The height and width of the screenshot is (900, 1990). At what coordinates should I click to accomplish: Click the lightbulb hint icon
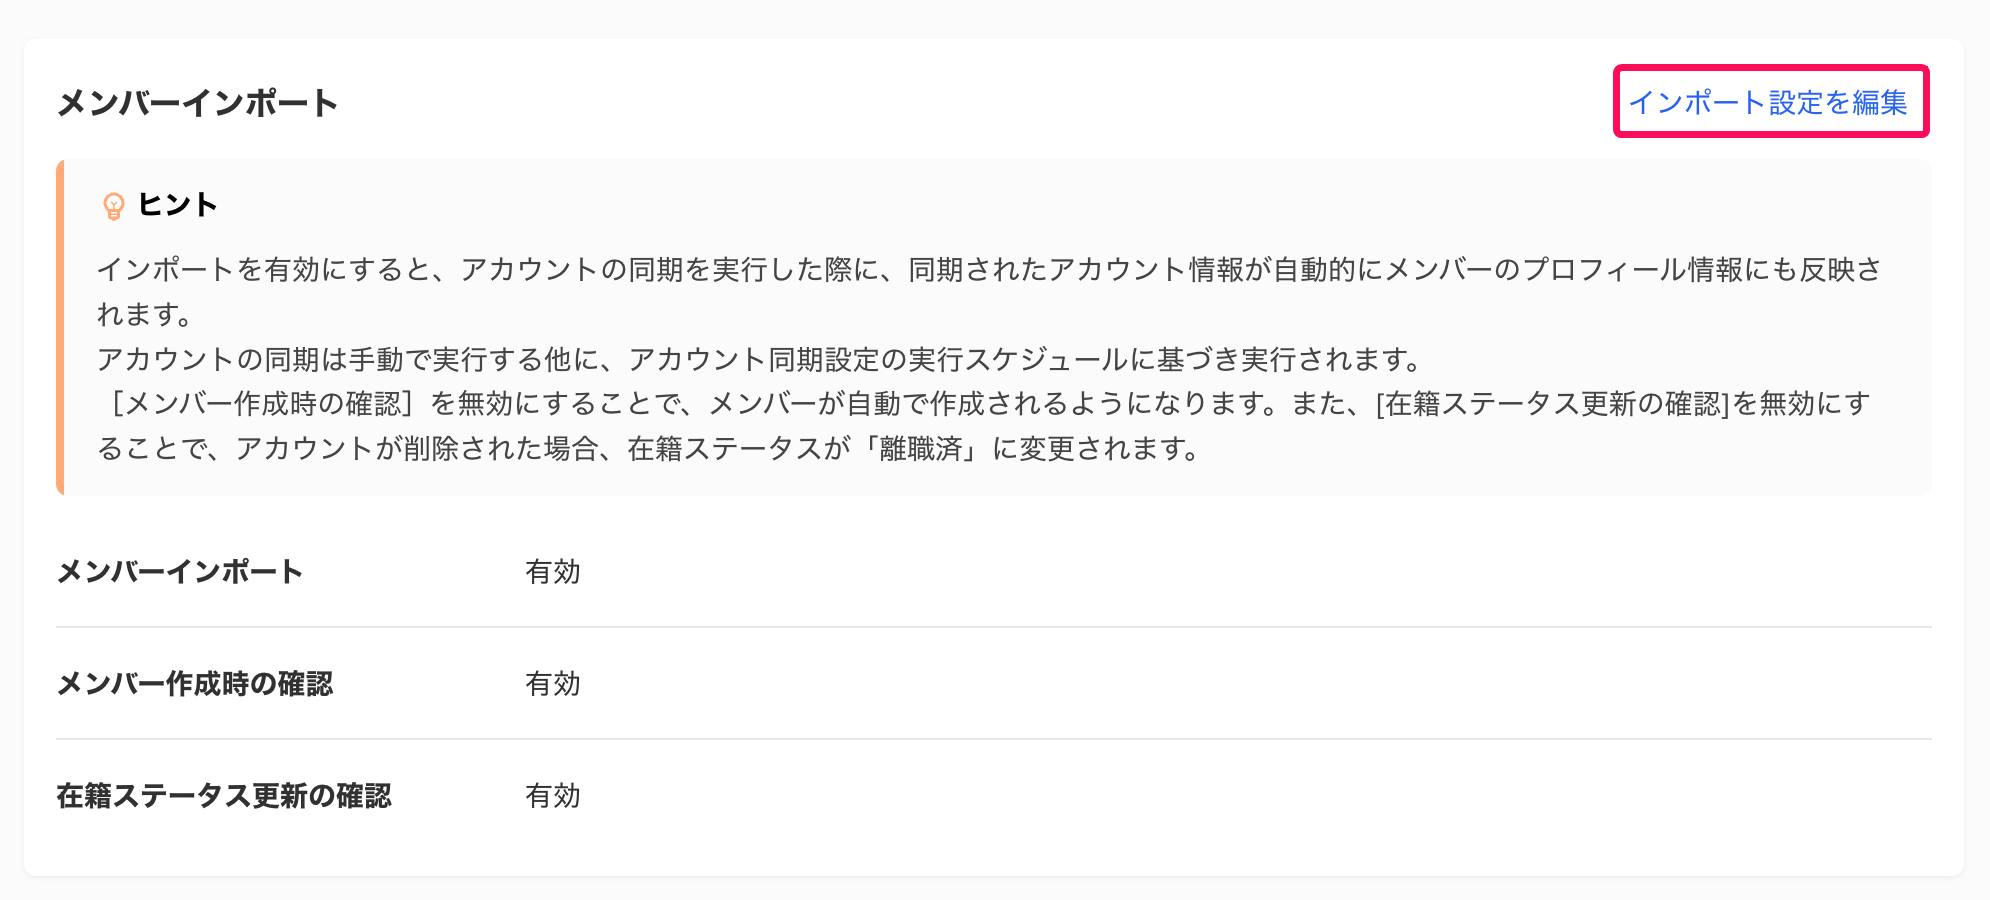coord(114,206)
